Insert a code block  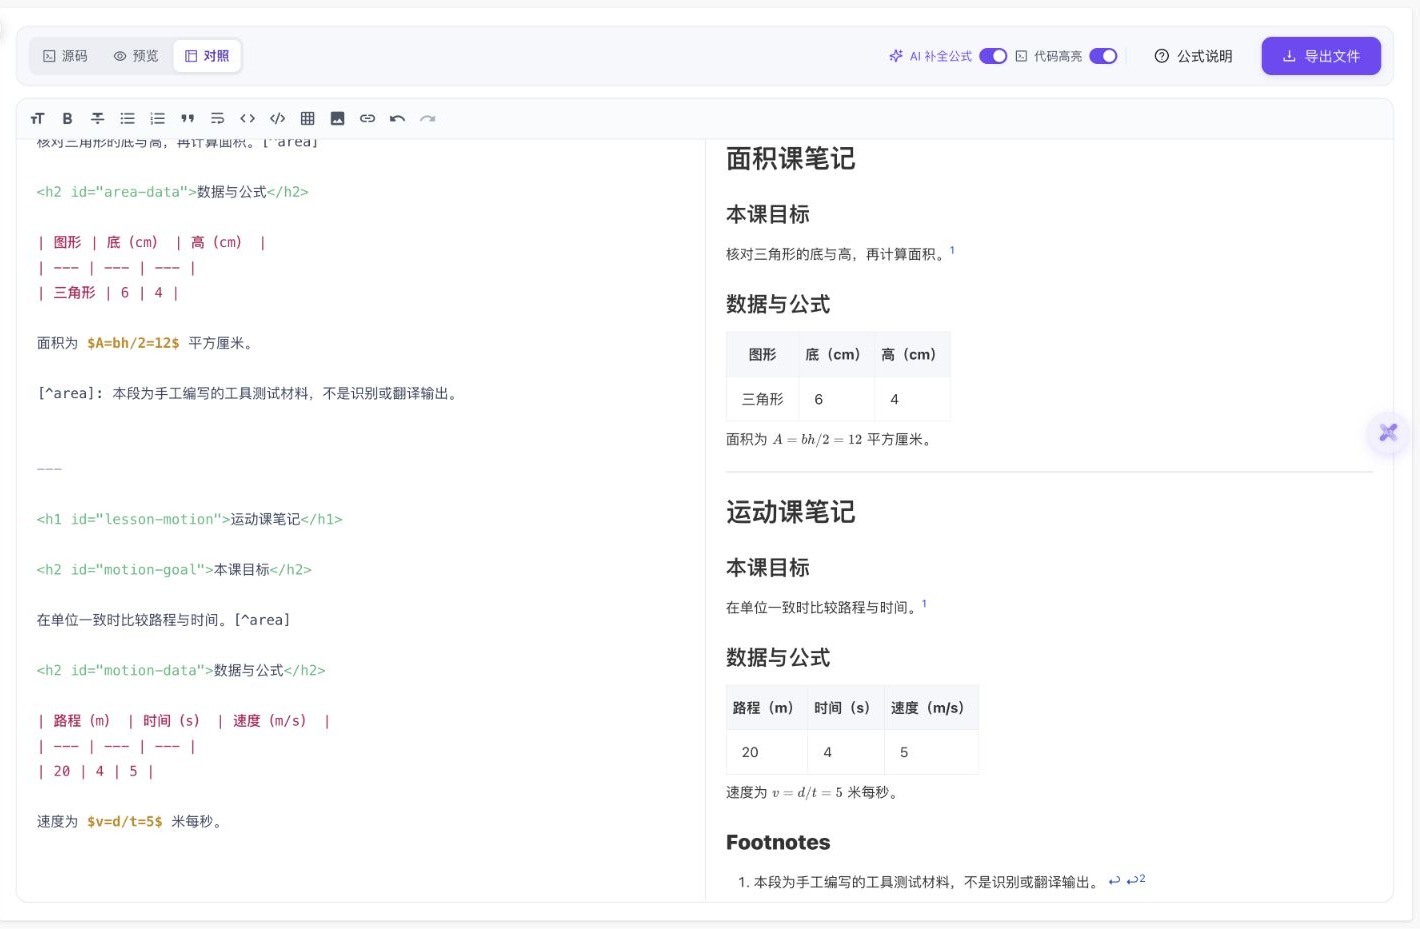pos(277,118)
